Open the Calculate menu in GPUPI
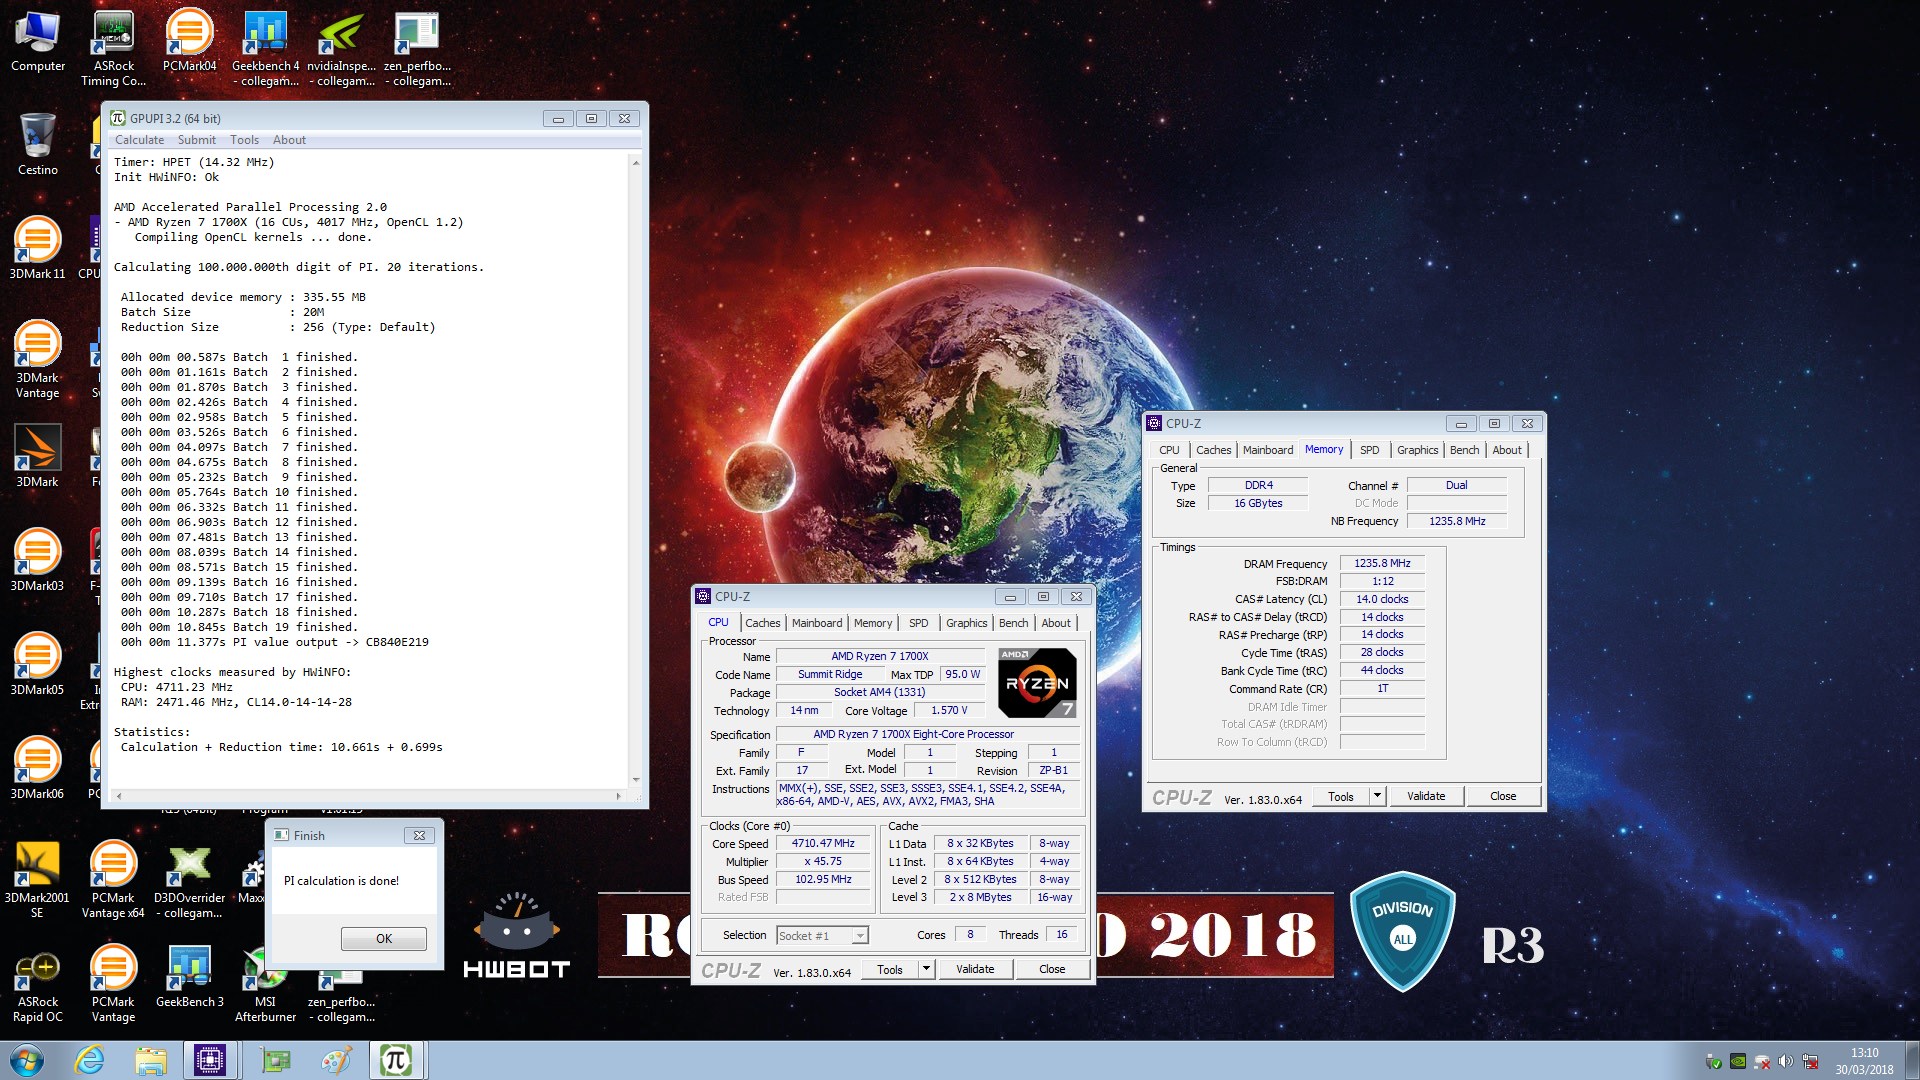The width and height of the screenshot is (1920, 1080). pyautogui.click(x=139, y=140)
